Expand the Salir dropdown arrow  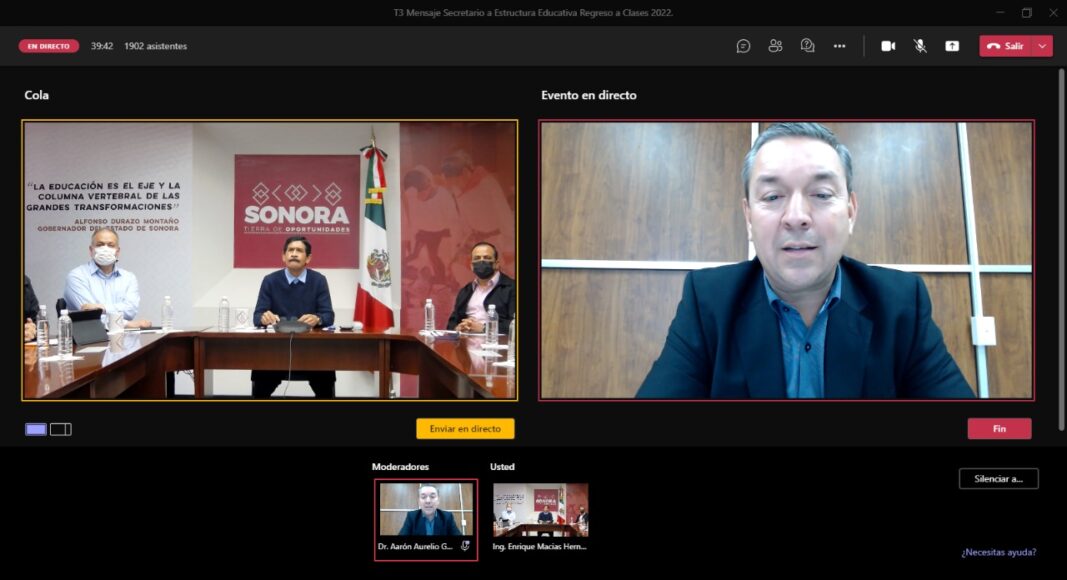[1043, 46]
